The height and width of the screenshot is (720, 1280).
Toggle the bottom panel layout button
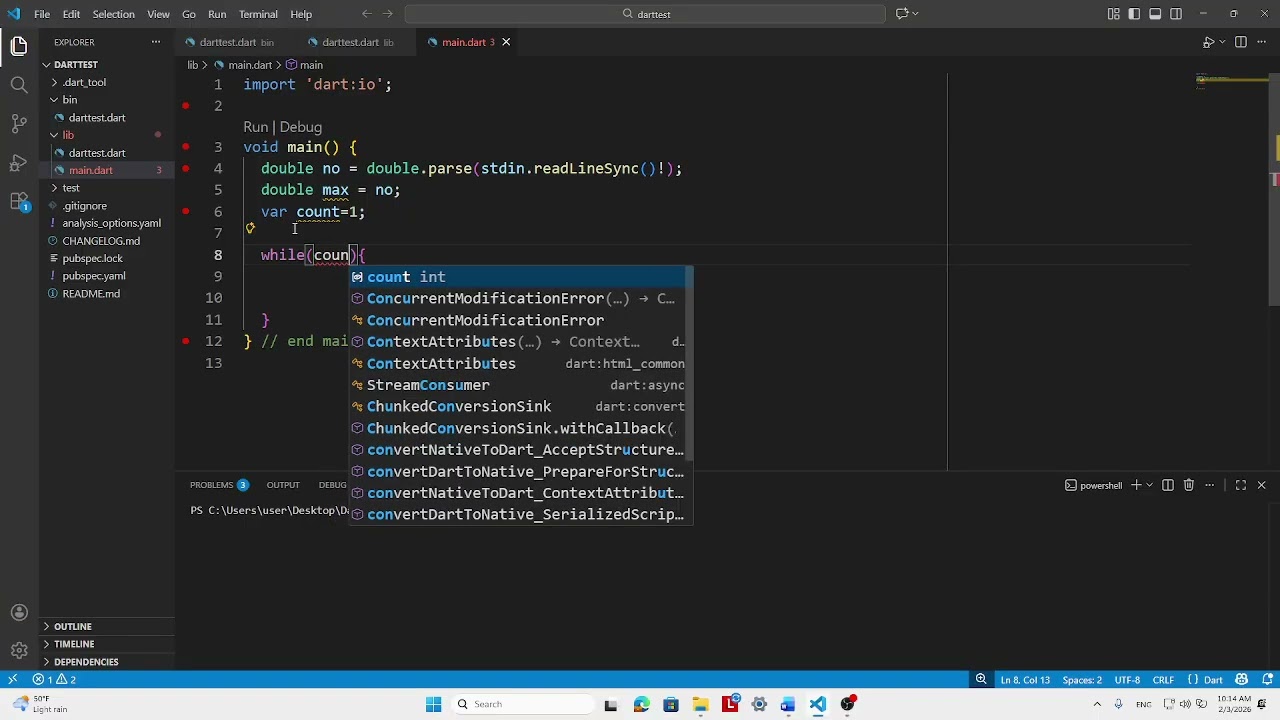[1155, 14]
